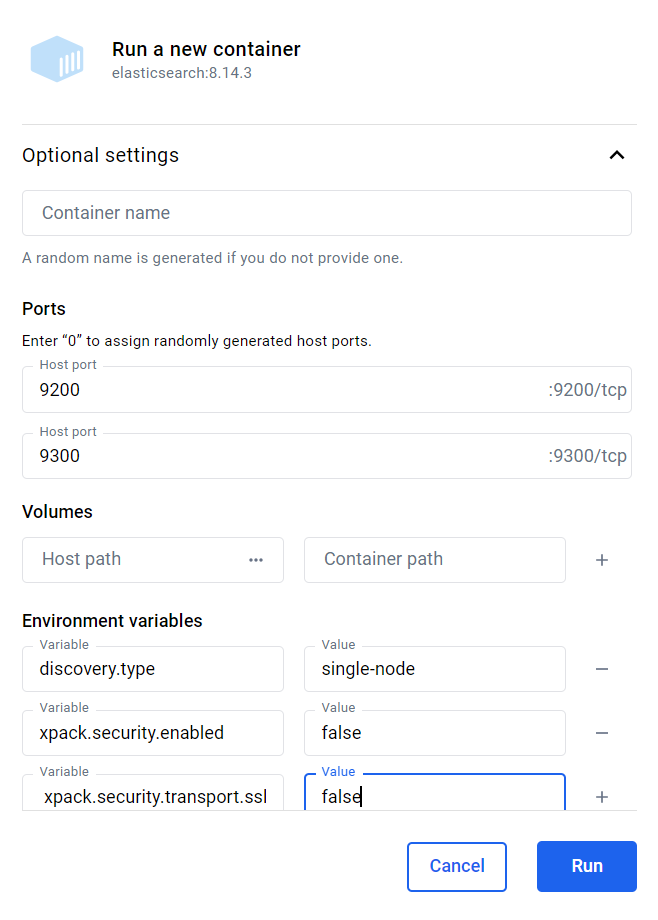The width and height of the screenshot is (658, 920).
Task: Edit the xpack.security.enabled variable field
Action: (x=153, y=733)
